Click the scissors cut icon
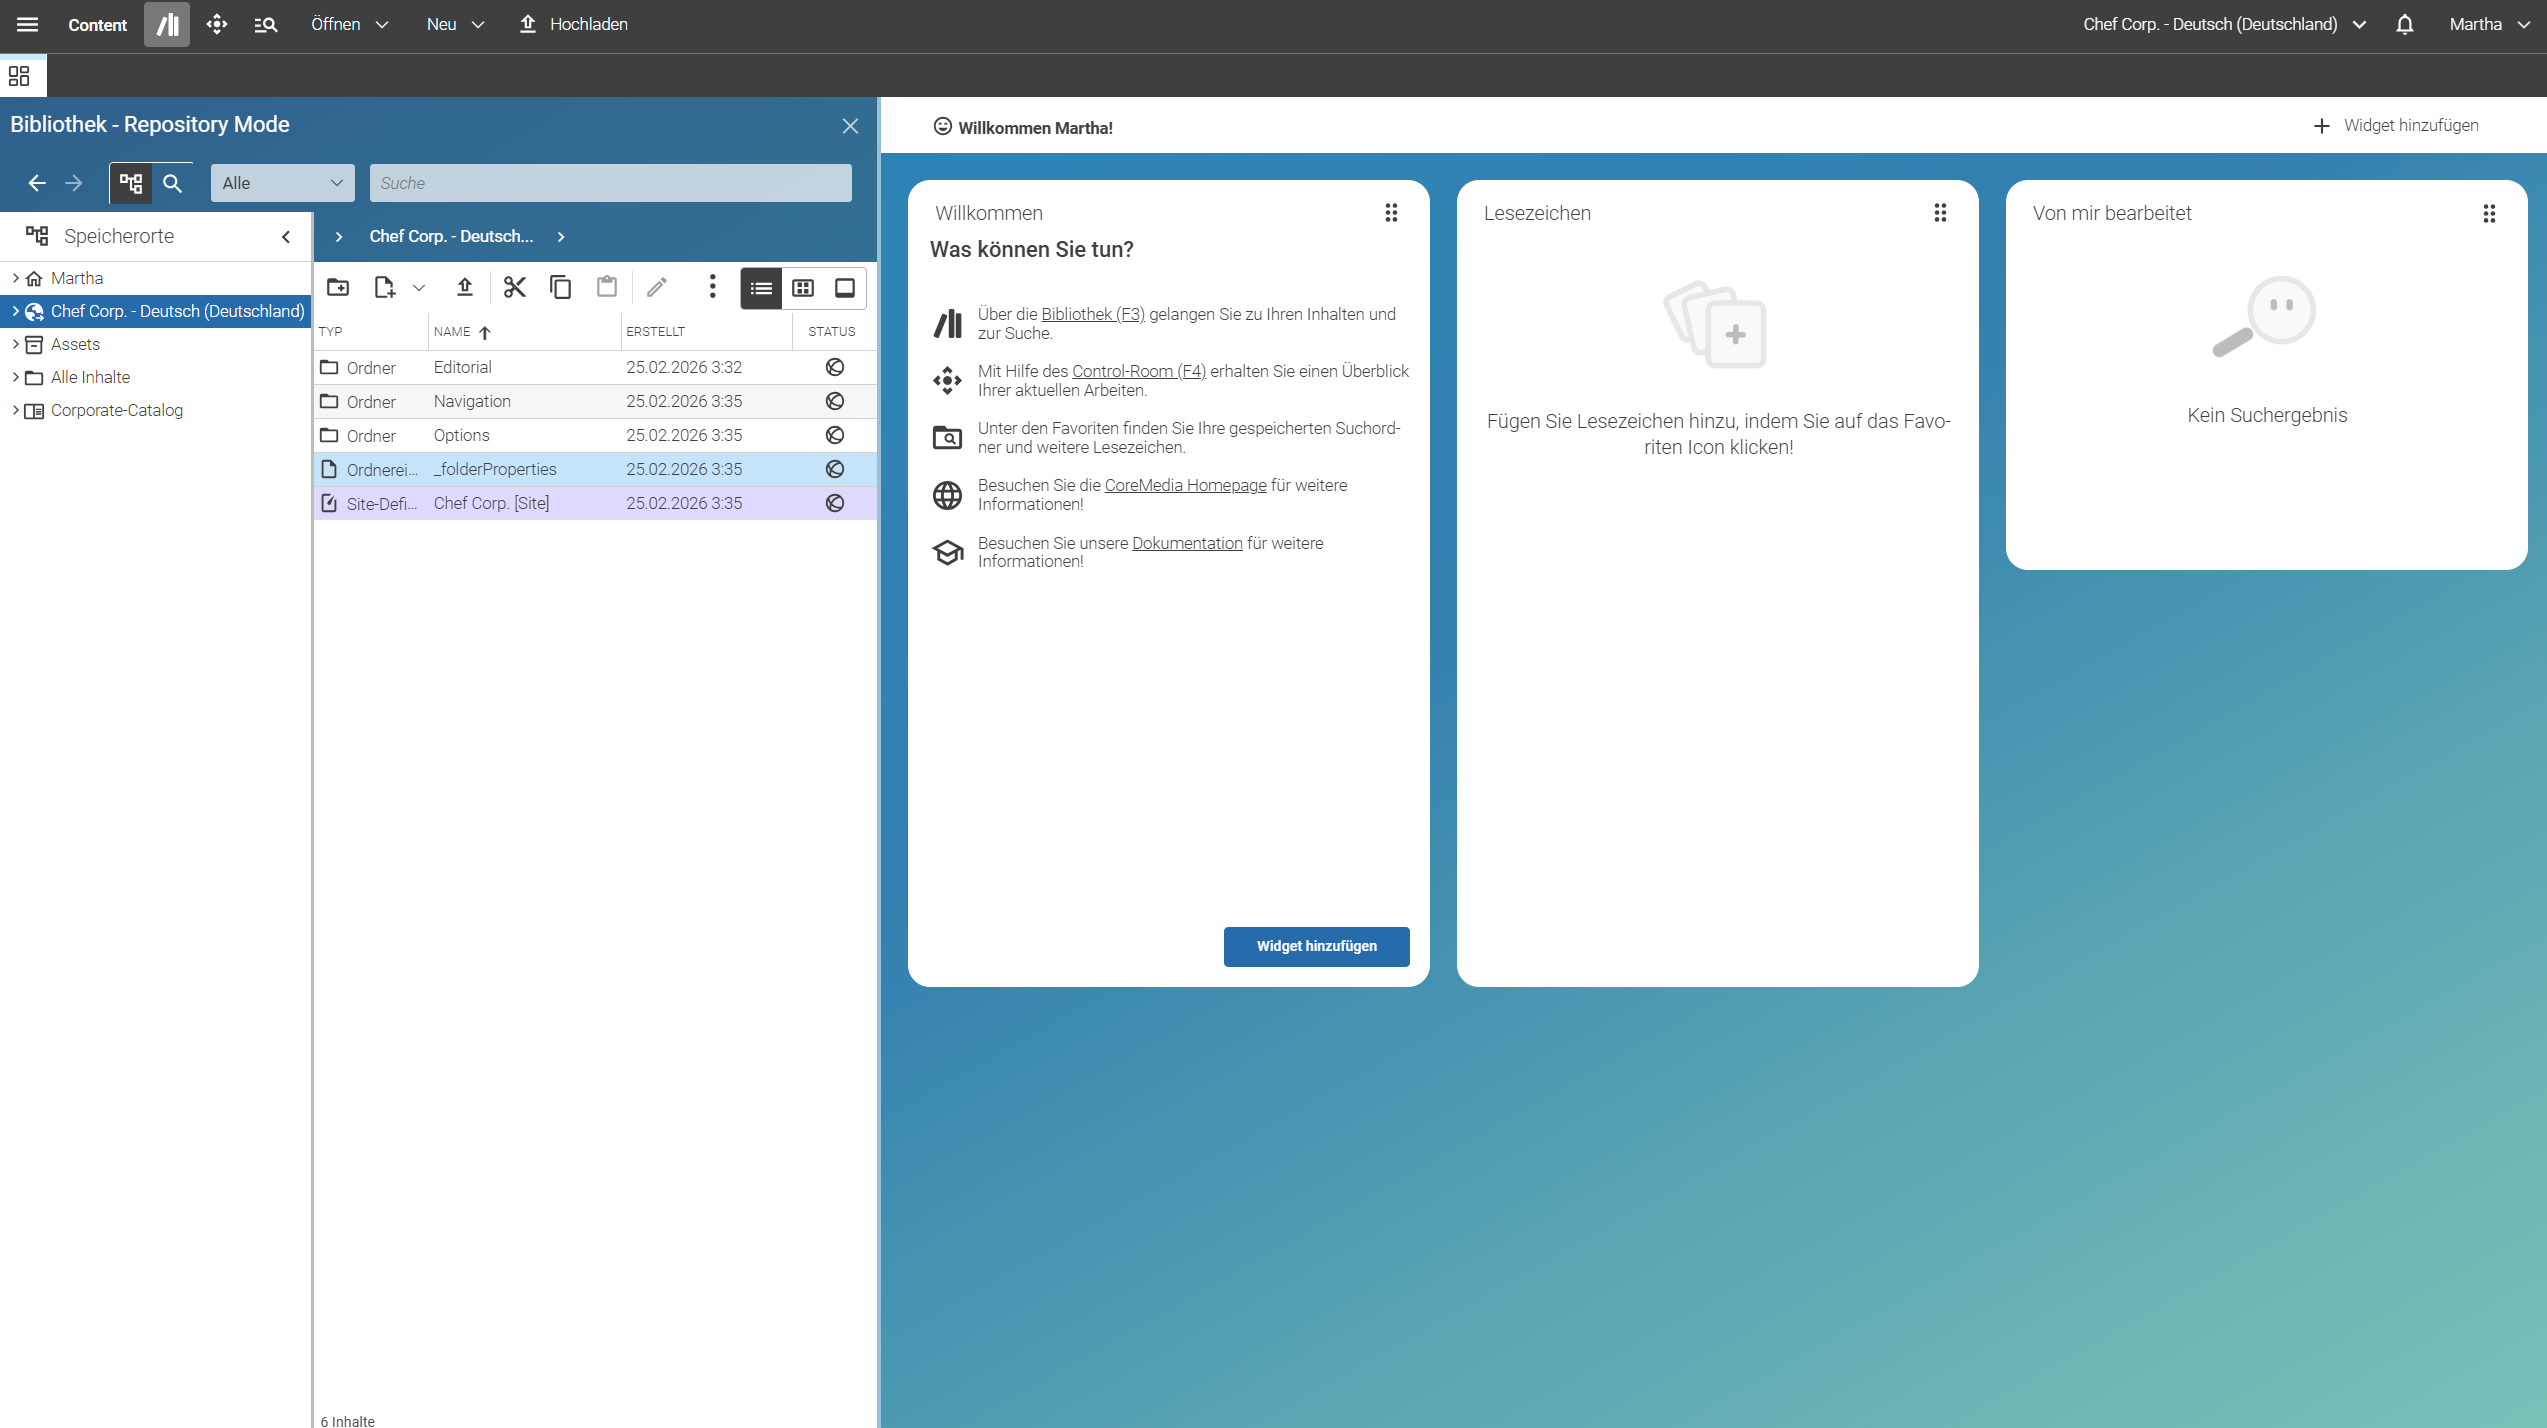This screenshot has height=1428, width=2547. 515,288
